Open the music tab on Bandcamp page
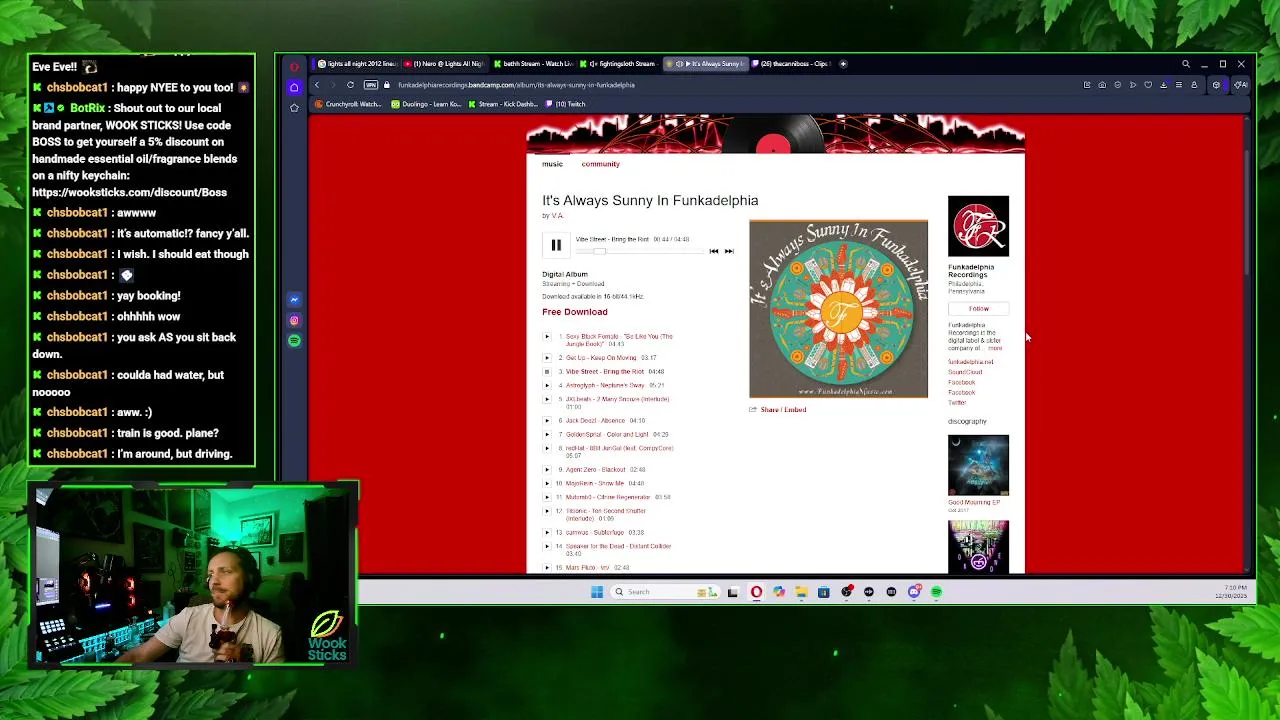The height and width of the screenshot is (720, 1280). [552, 164]
